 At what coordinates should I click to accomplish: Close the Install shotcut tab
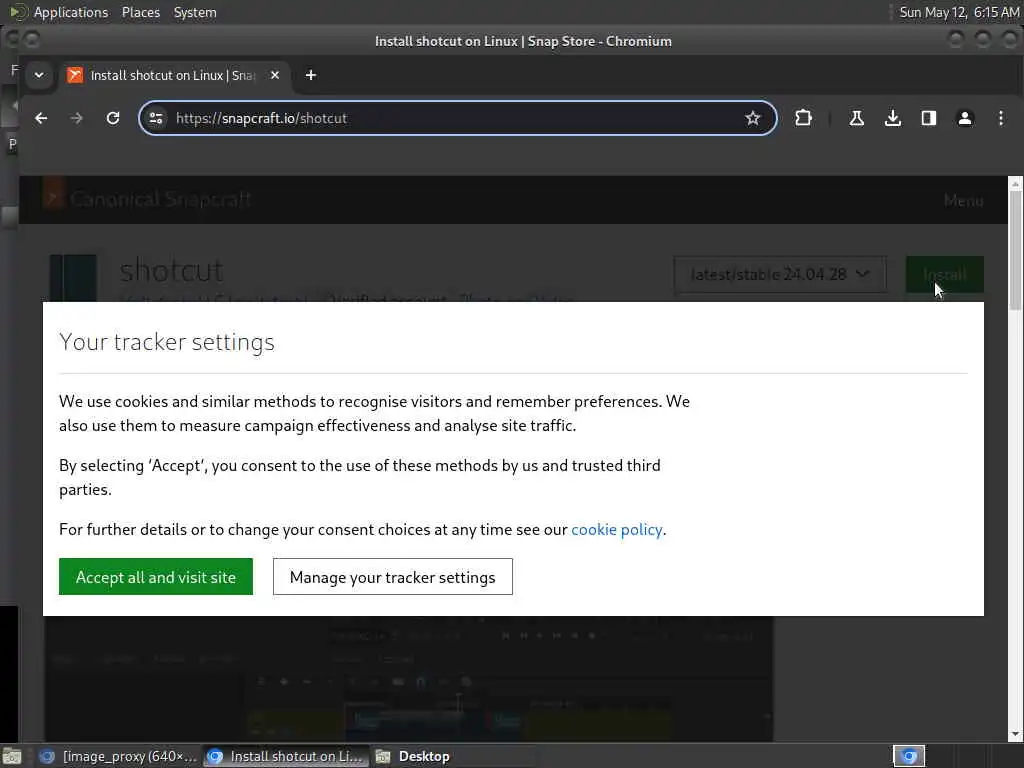pos(275,75)
